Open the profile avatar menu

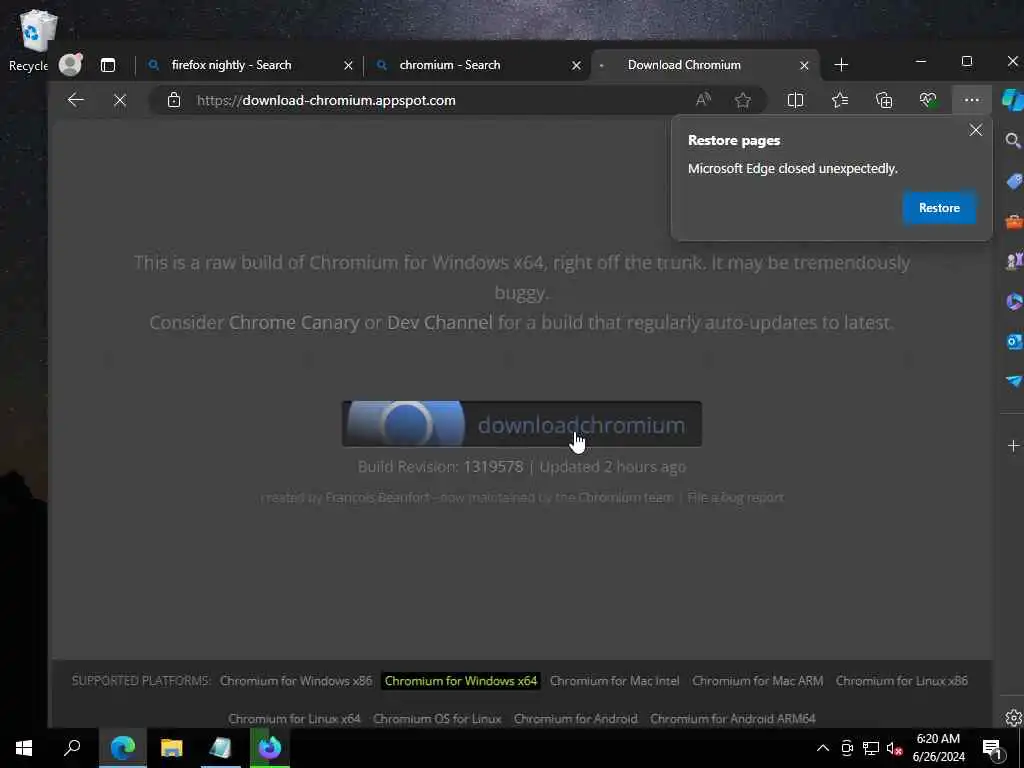coord(71,64)
